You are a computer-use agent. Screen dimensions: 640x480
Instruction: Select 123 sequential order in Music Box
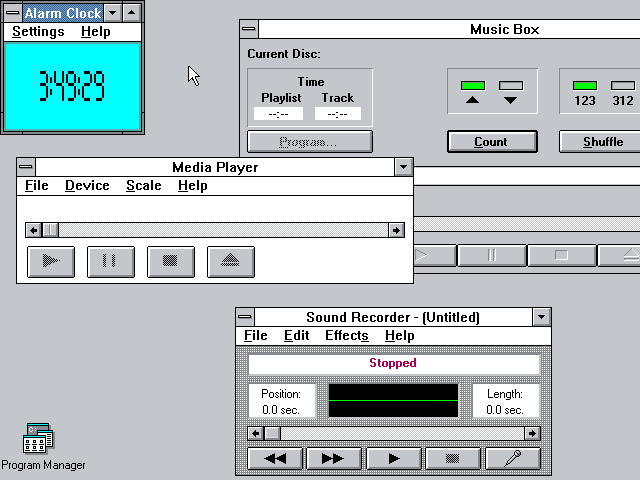(585, 93)
